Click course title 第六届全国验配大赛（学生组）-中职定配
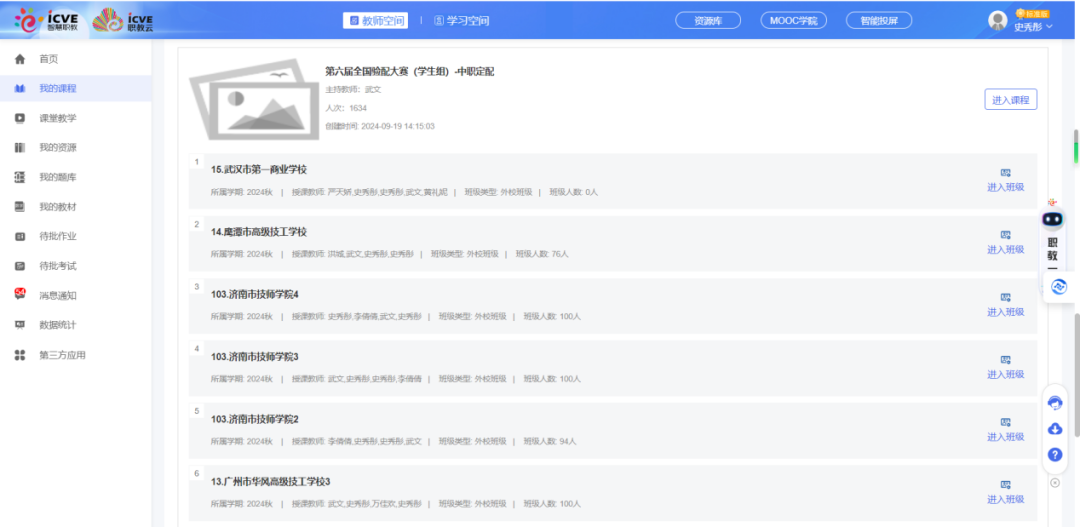Screen dimensions: 1080x527 click(409, 72)
